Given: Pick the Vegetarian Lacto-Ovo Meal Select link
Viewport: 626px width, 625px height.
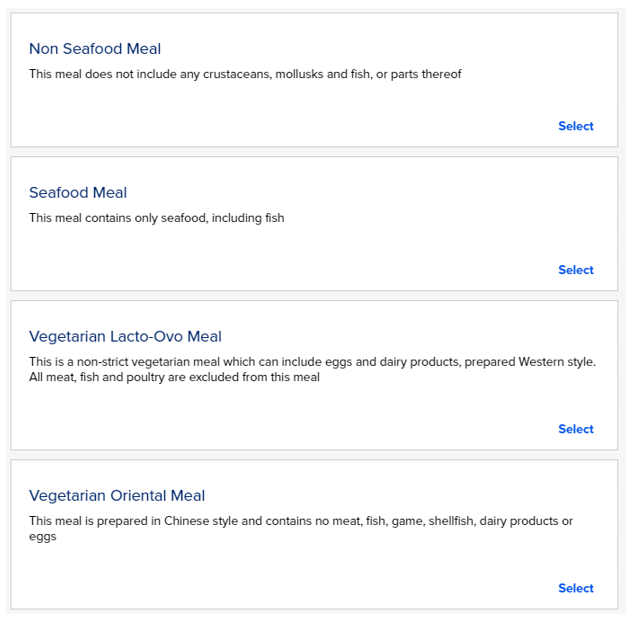Looking at the screenshot, I should tap(575, 429).
